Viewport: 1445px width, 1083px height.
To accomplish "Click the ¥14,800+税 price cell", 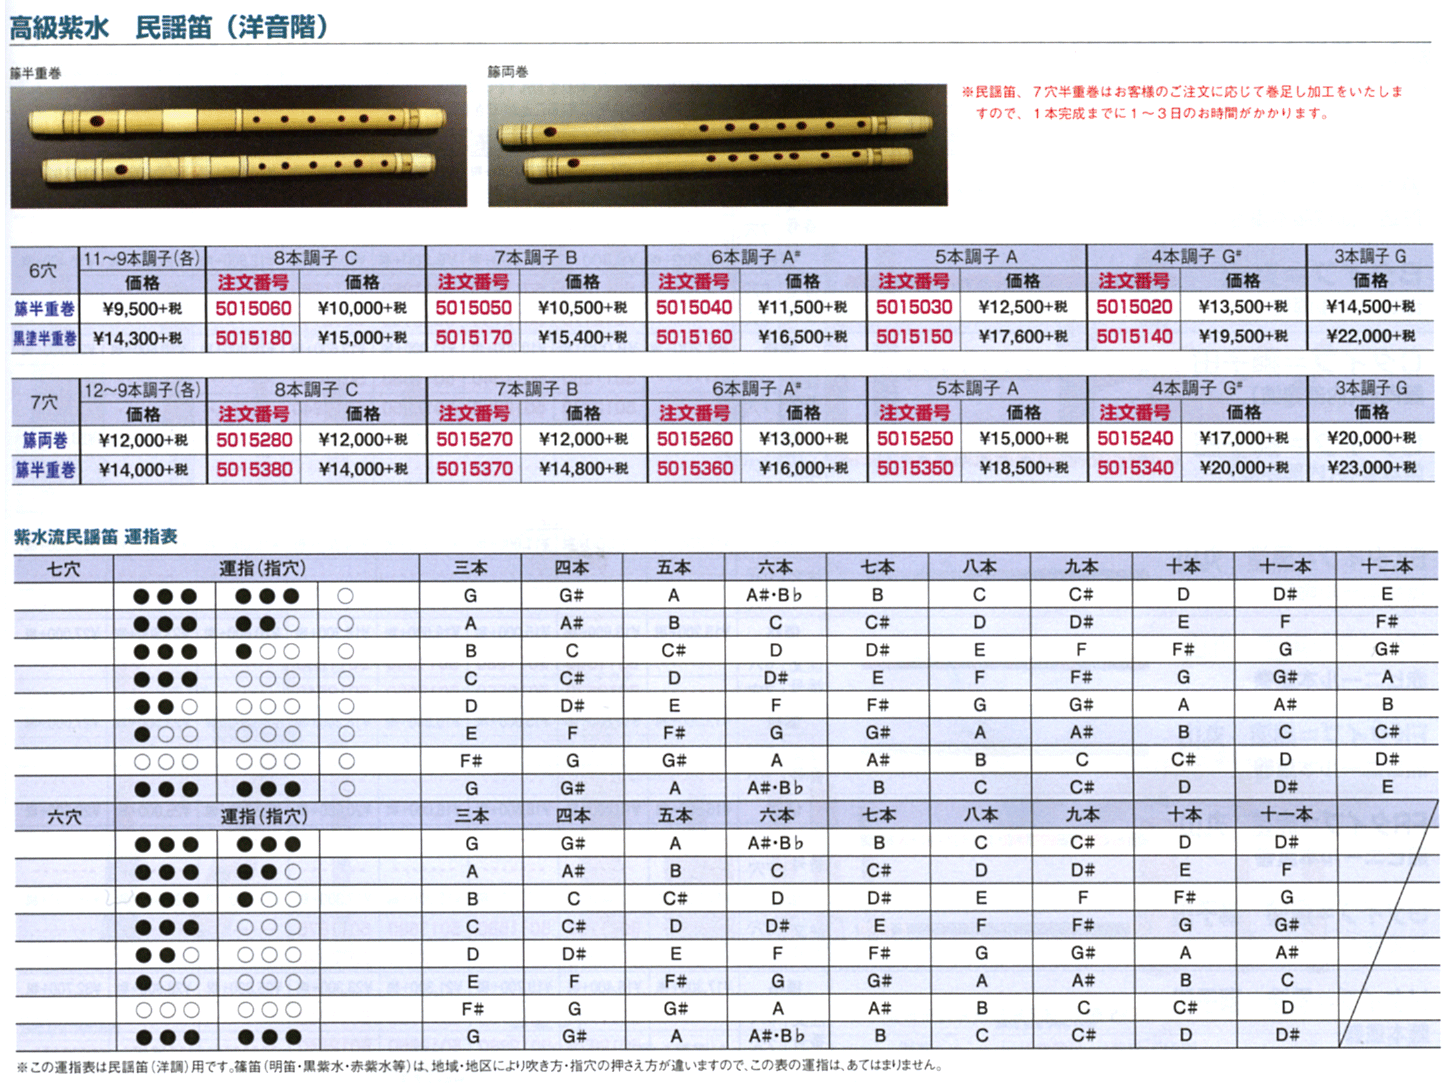I will 583,468.
